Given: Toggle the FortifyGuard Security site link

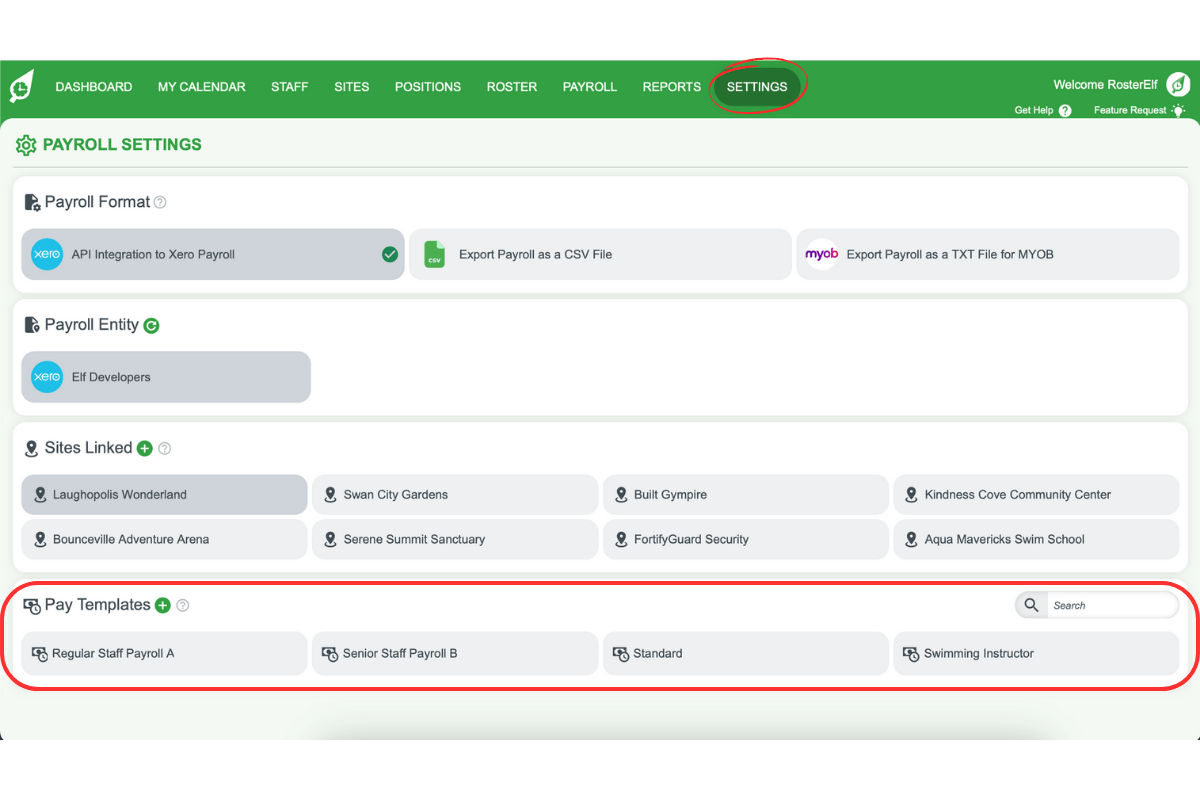Looking at the screenshot, I should pos(745,539).
